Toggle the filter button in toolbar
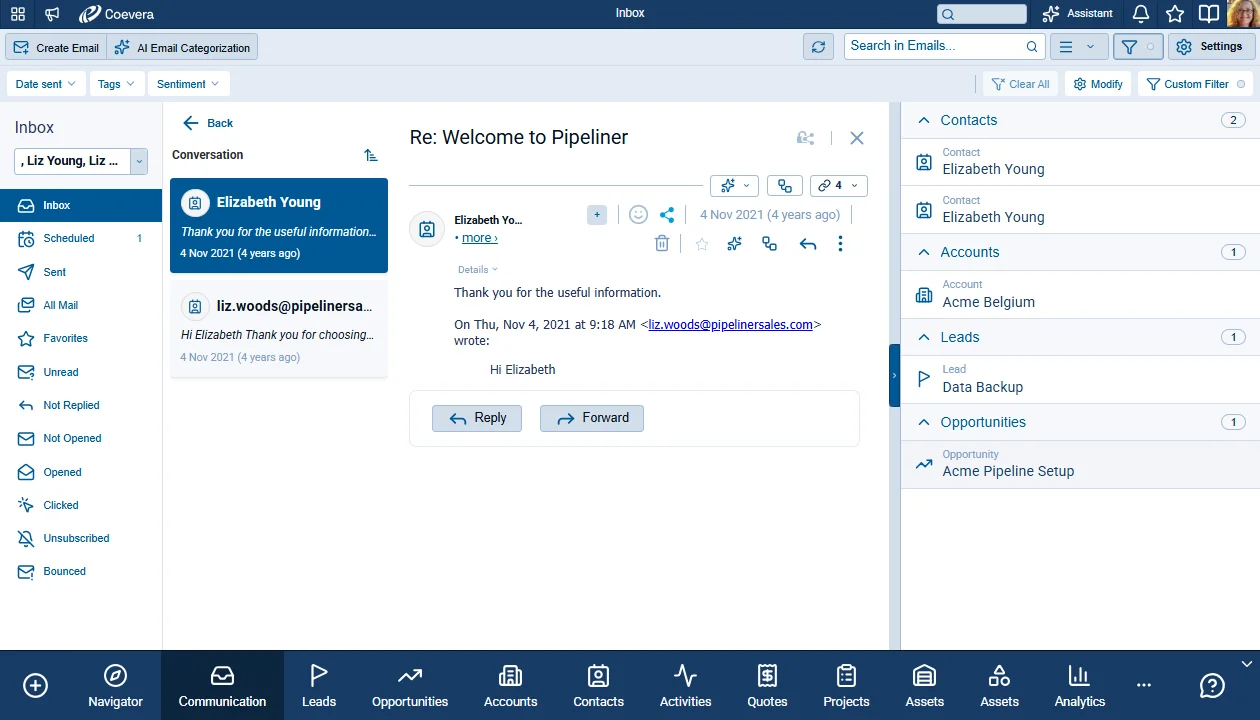Viewport: 1260px width, 720px height. point(1138,47)
